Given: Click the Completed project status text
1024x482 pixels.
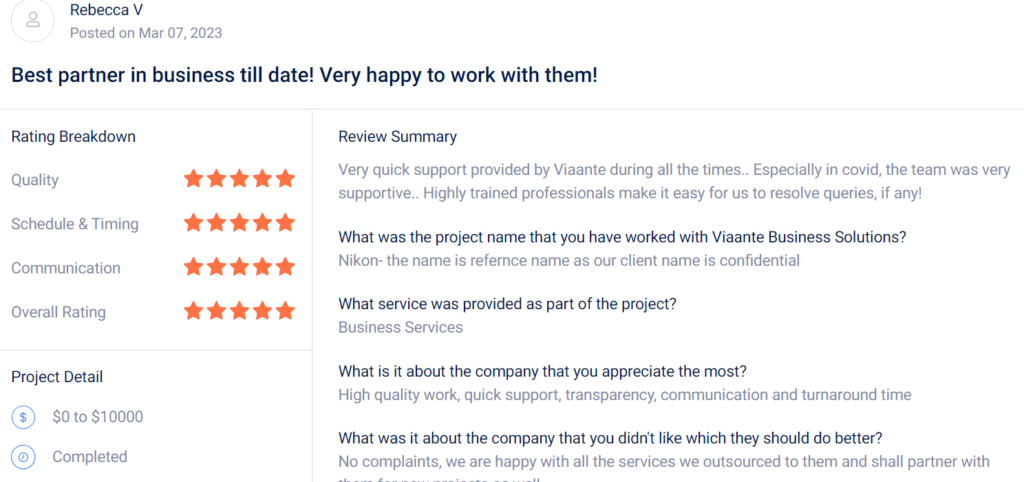Looking at the screenshot, I should pos(90,457).
